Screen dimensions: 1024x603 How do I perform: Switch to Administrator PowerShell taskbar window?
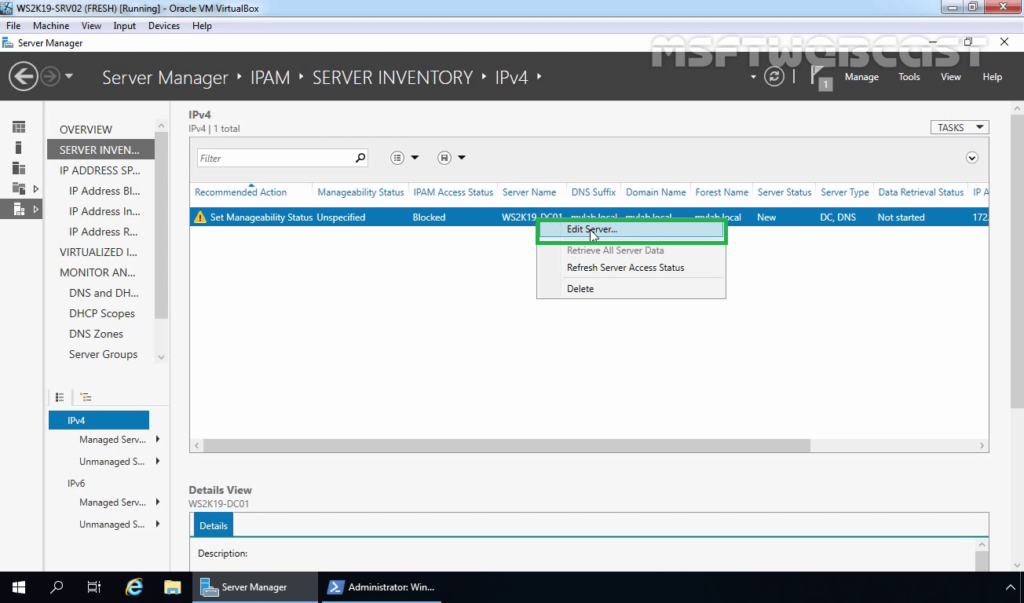pos(381,587)
